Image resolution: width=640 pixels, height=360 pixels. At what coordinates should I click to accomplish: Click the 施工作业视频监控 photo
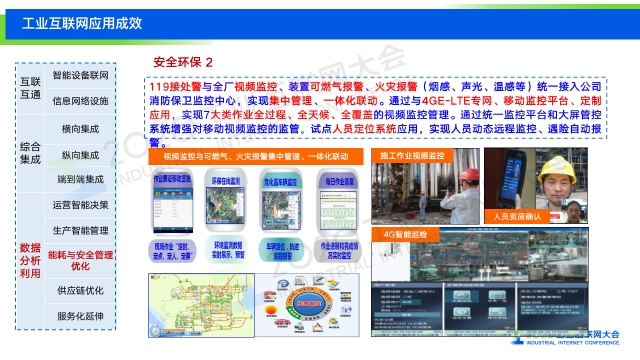[x=425, y=186]
